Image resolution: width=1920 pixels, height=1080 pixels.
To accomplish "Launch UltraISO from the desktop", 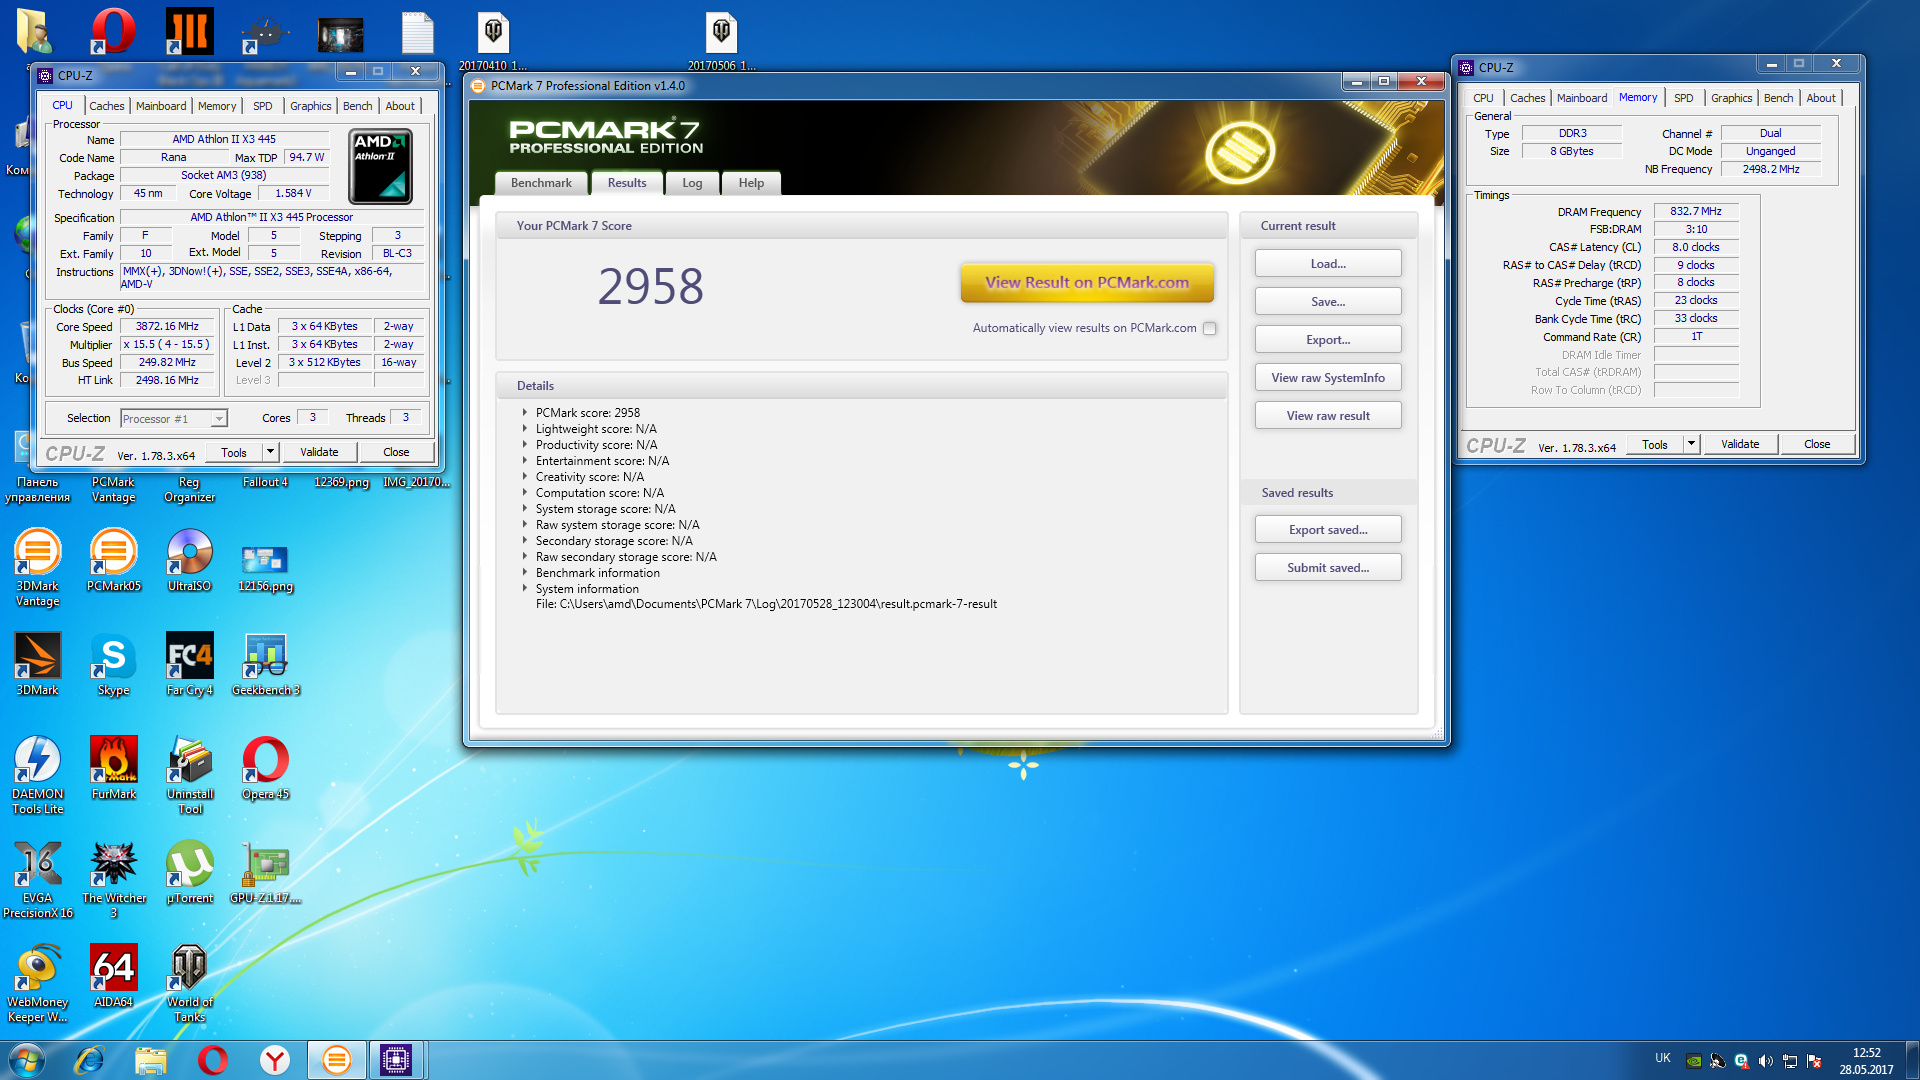I will pos(190,560).
